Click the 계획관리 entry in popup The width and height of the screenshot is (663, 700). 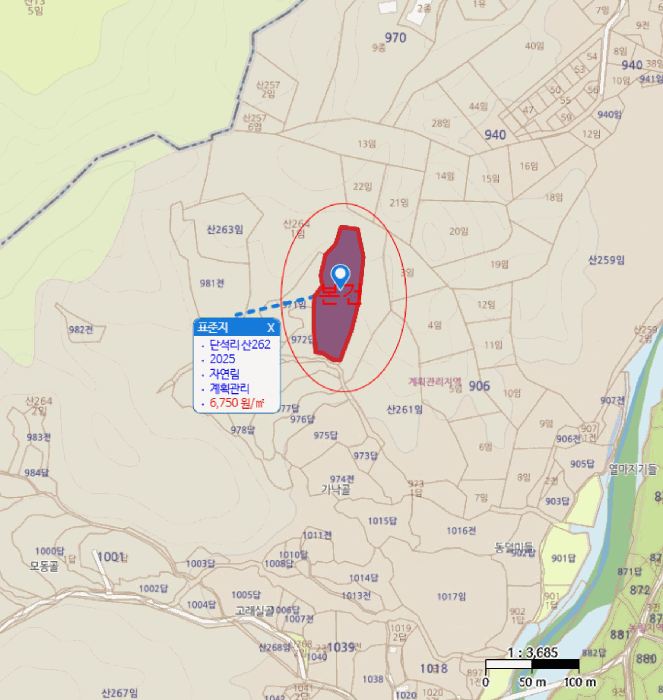coord(229,388)
